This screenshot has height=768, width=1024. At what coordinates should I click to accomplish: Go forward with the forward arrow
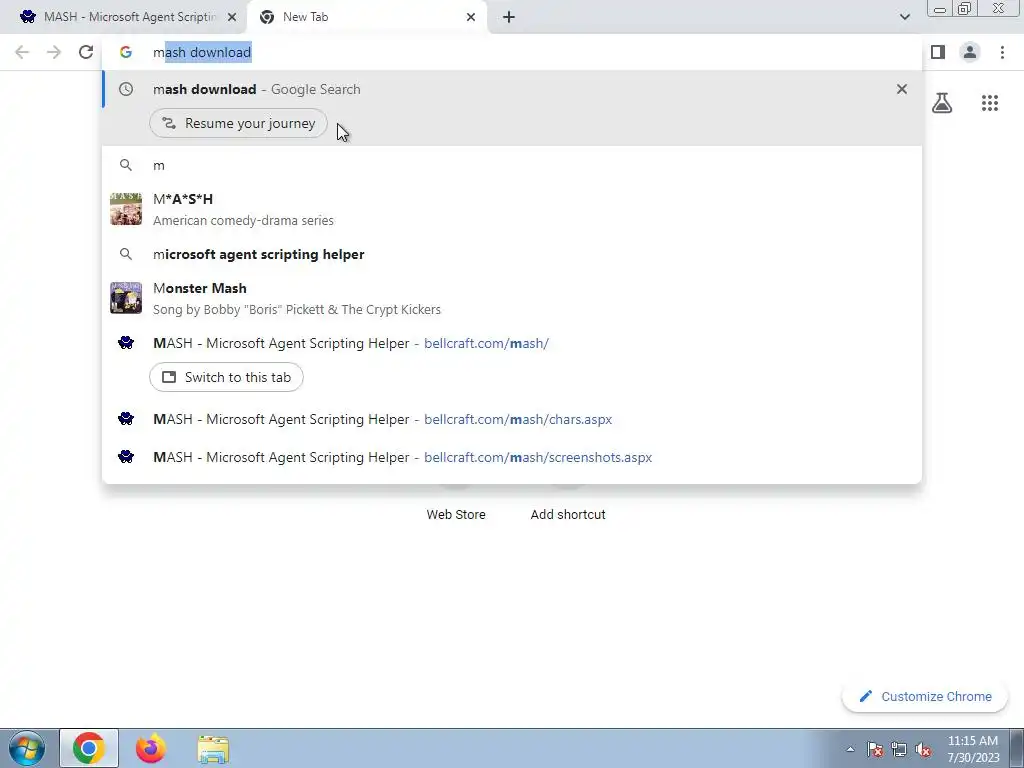54,52
